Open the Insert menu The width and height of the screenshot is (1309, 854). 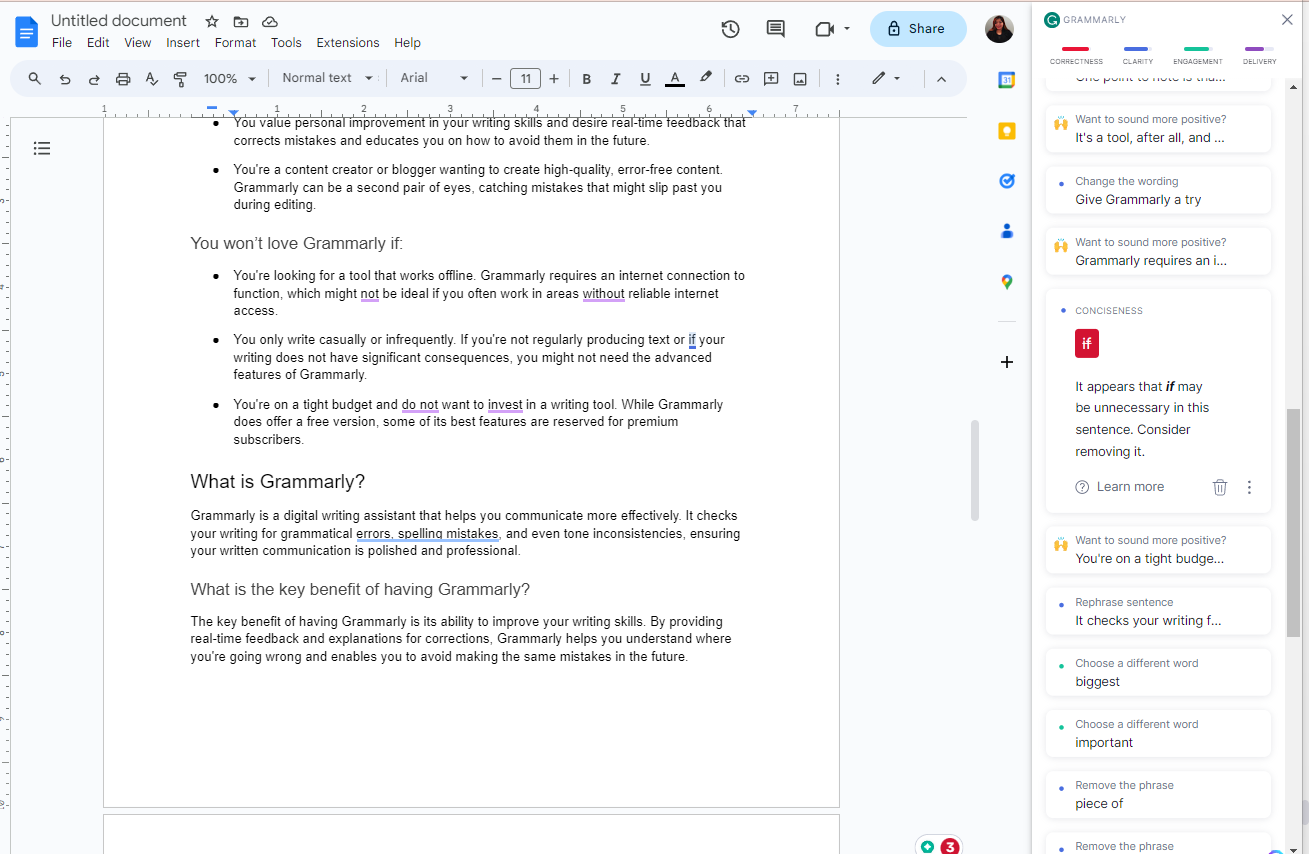tap(183, 43)
